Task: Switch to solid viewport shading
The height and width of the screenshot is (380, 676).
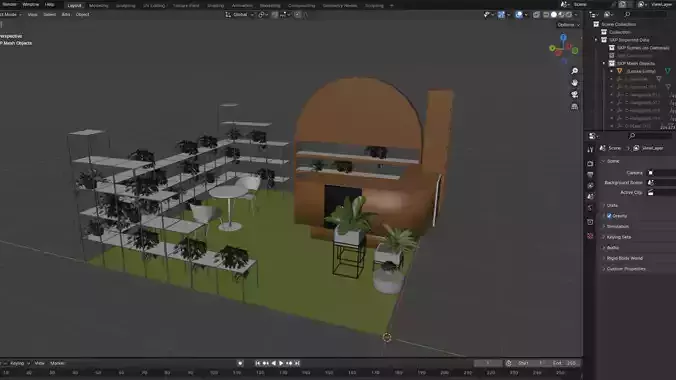Action: pos(554,15)
